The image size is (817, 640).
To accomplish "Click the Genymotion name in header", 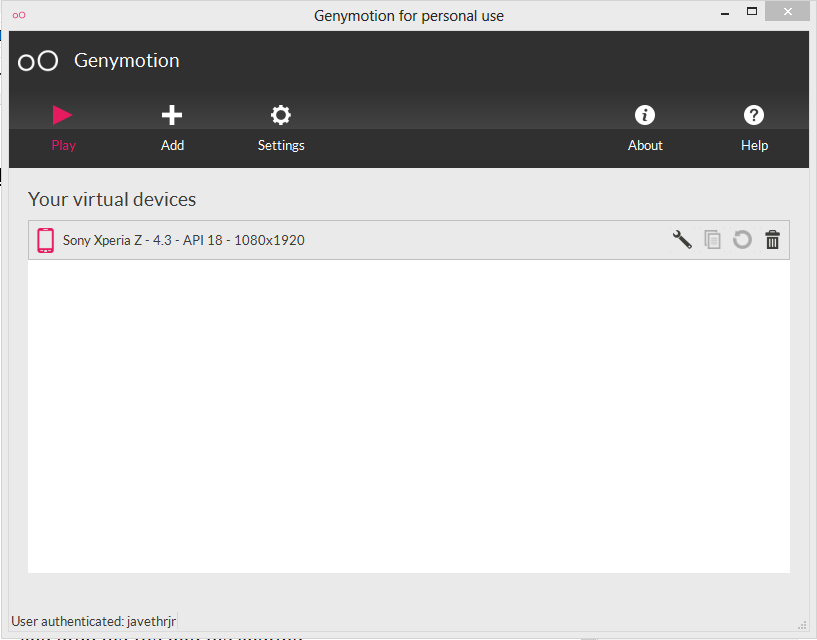I will [x=127, y=60].
